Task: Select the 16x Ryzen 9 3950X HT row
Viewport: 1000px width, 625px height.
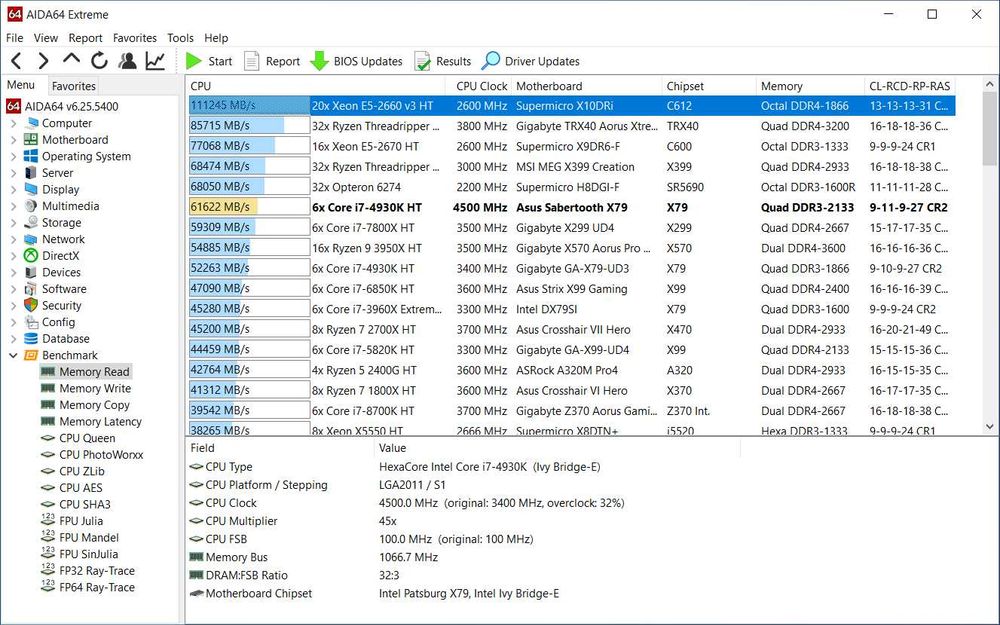Action: click(572, 248)
